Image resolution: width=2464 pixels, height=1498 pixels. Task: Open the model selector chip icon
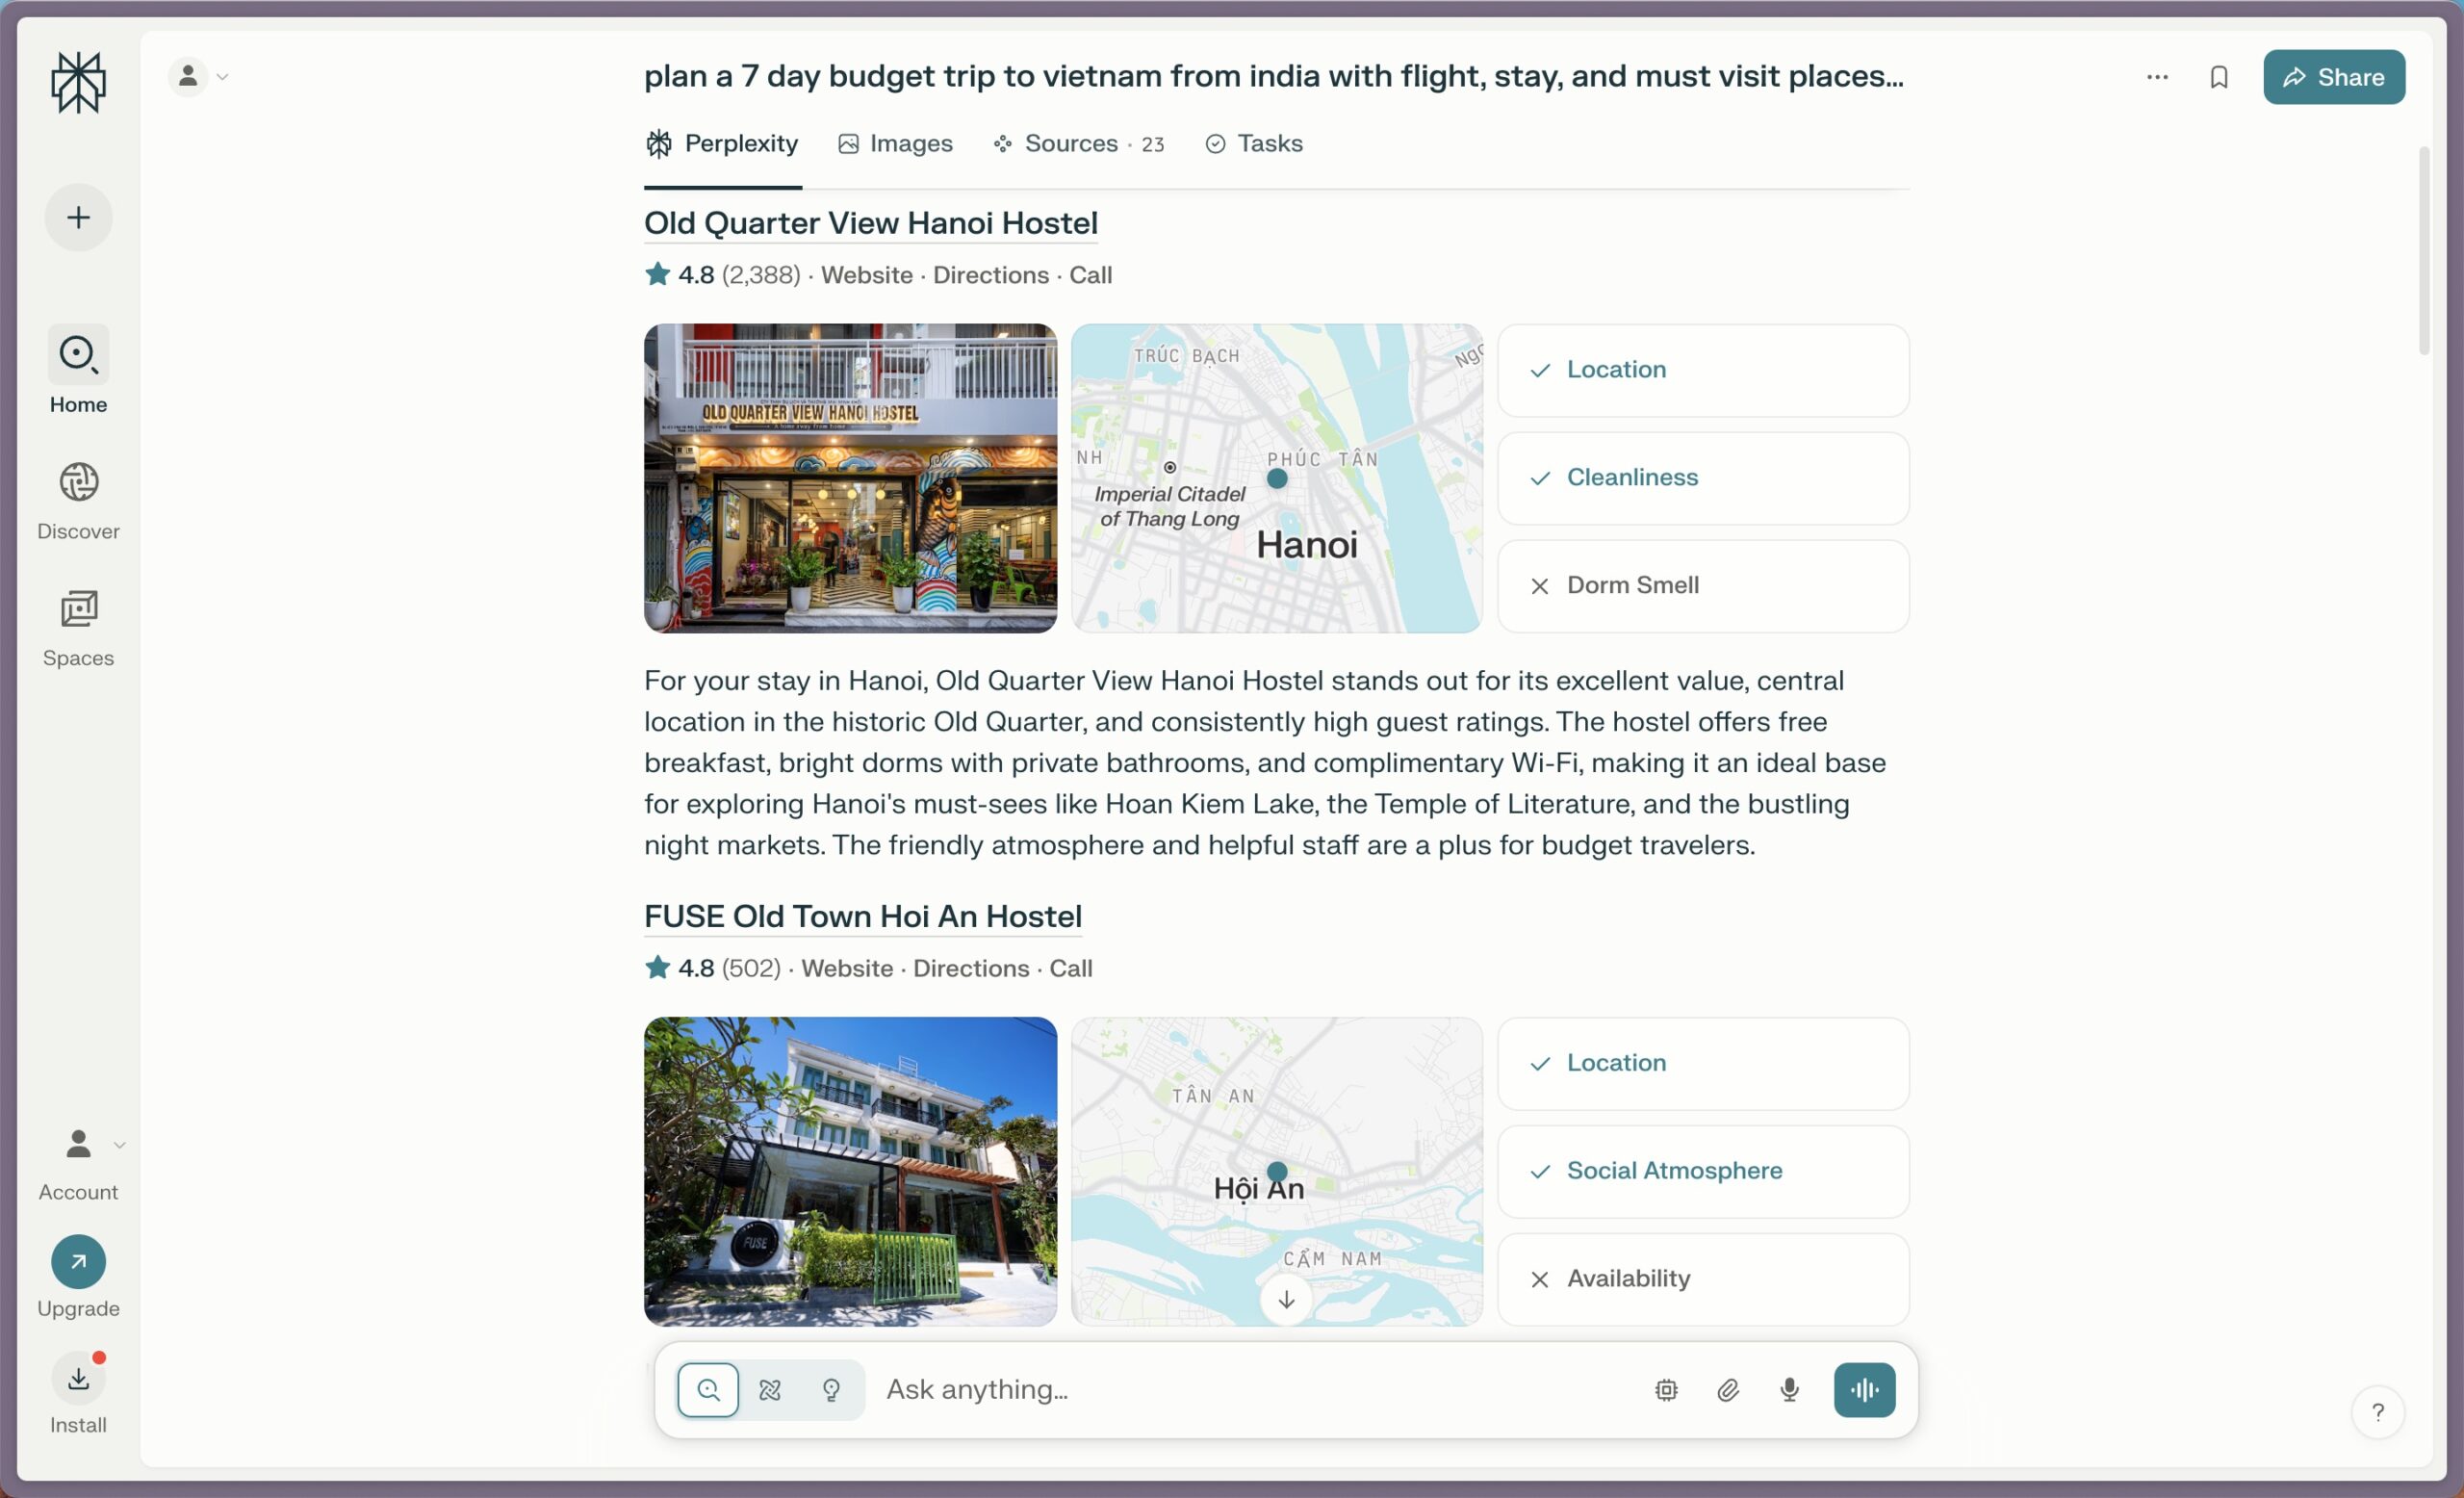(x=1666, y=1389)
